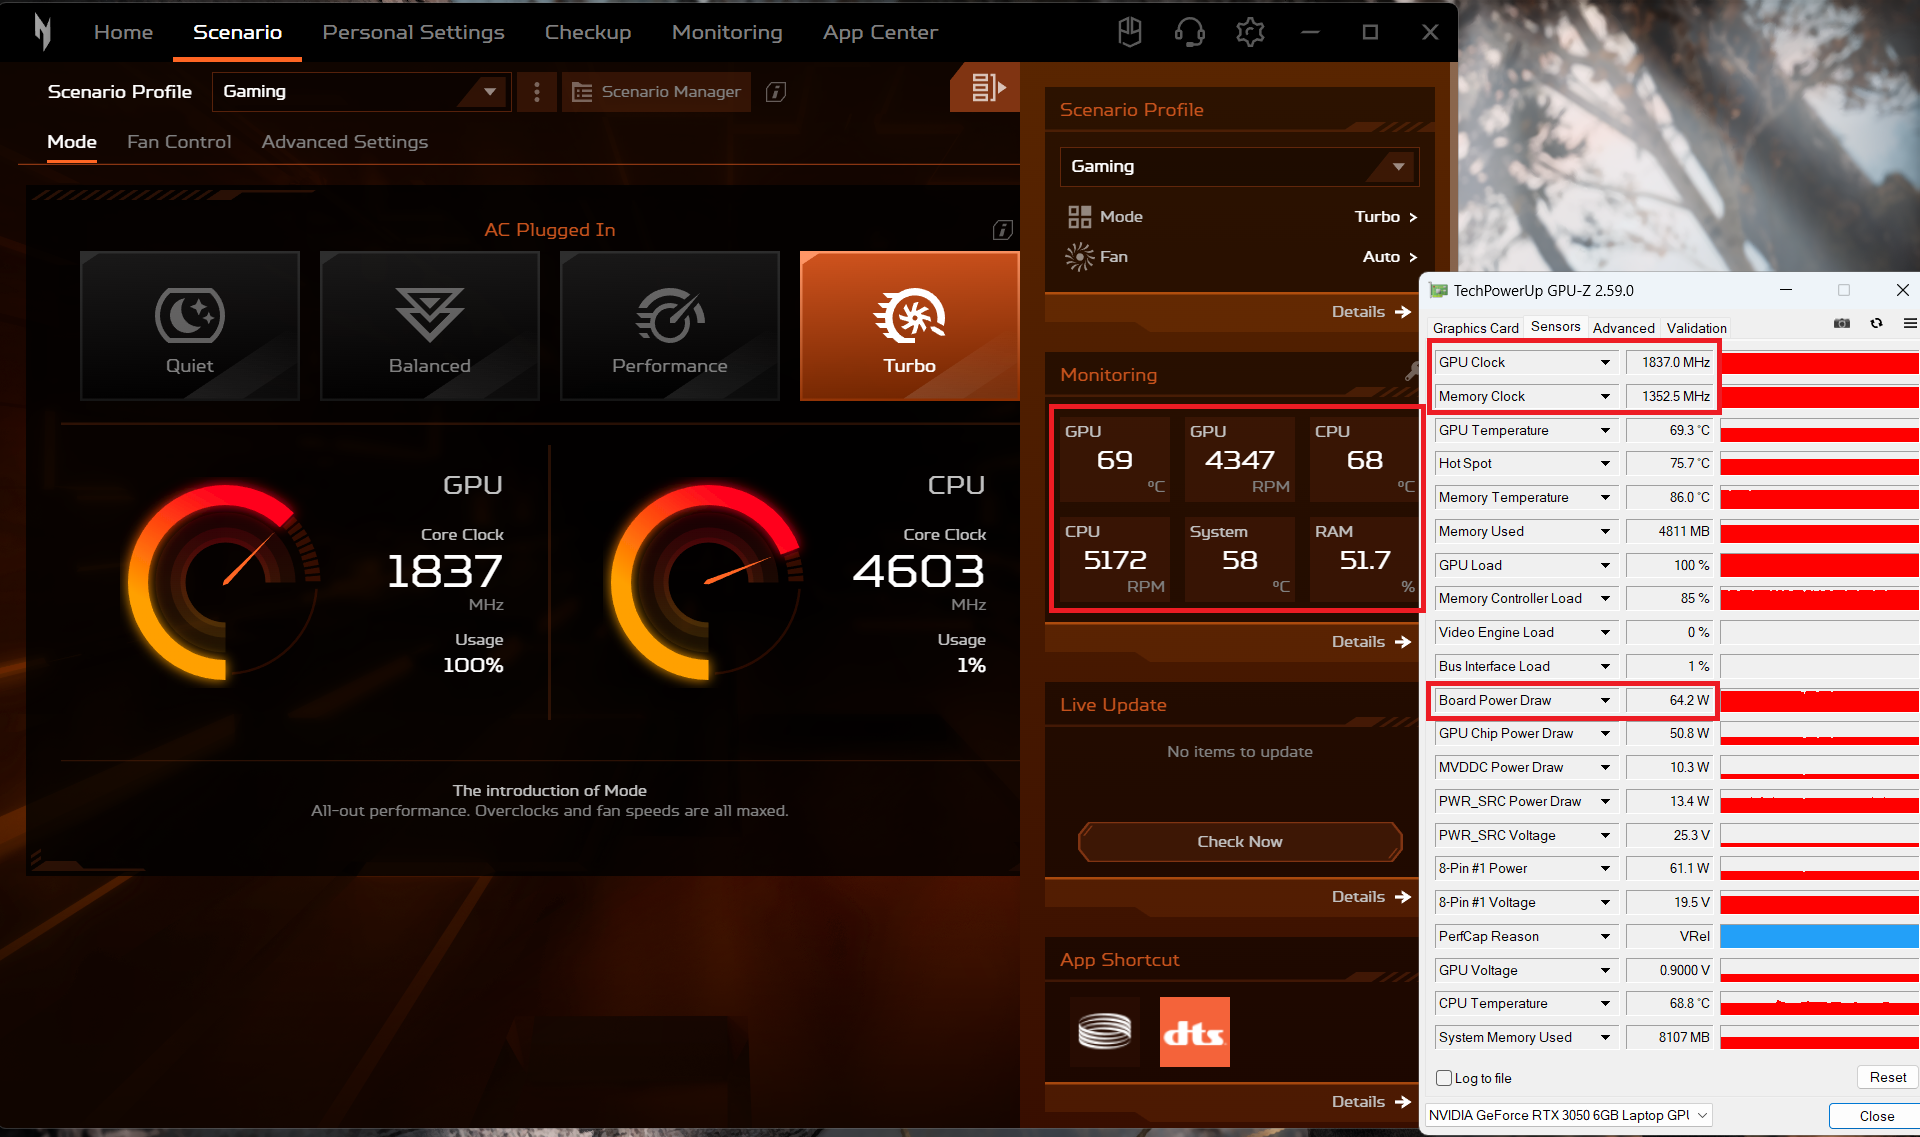Open the App Center tab

pos(880,32)
